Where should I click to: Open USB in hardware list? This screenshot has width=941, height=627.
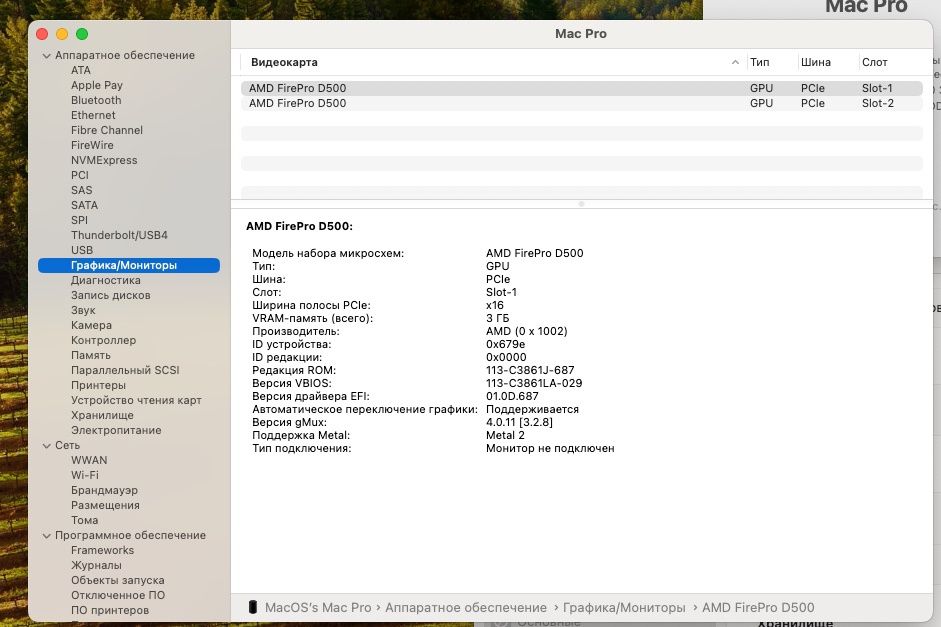(x=82, y=250)
